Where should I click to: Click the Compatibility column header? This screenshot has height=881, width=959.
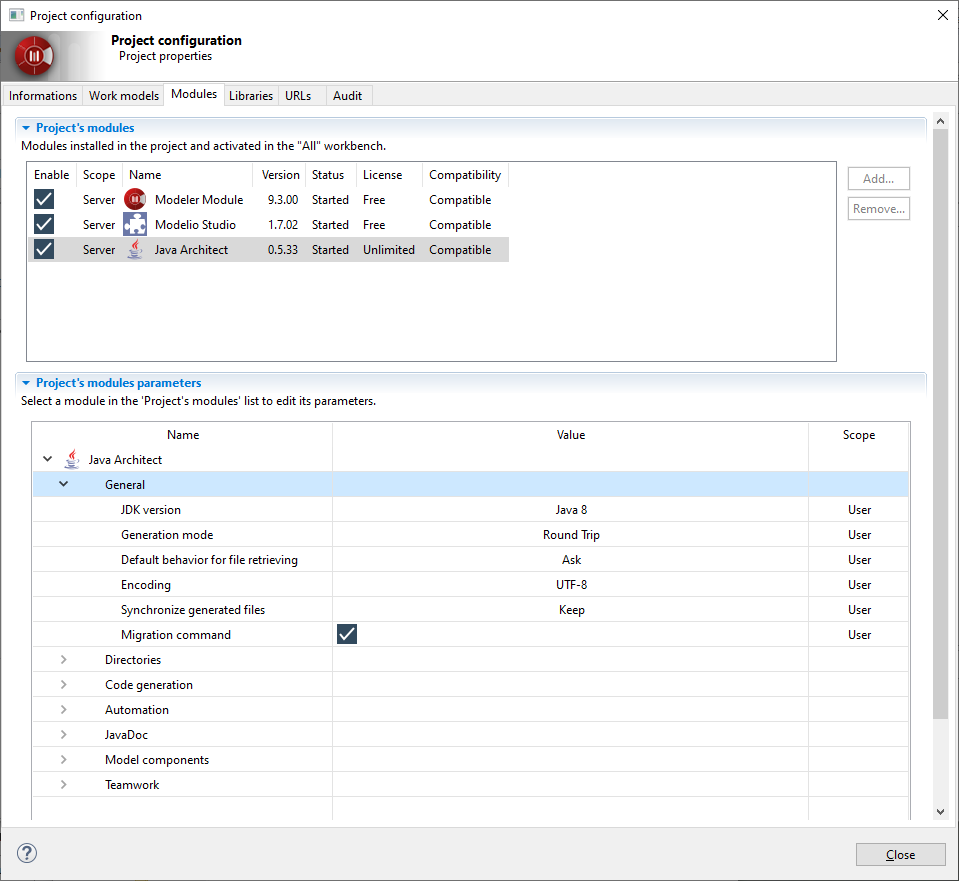(465, 175)
